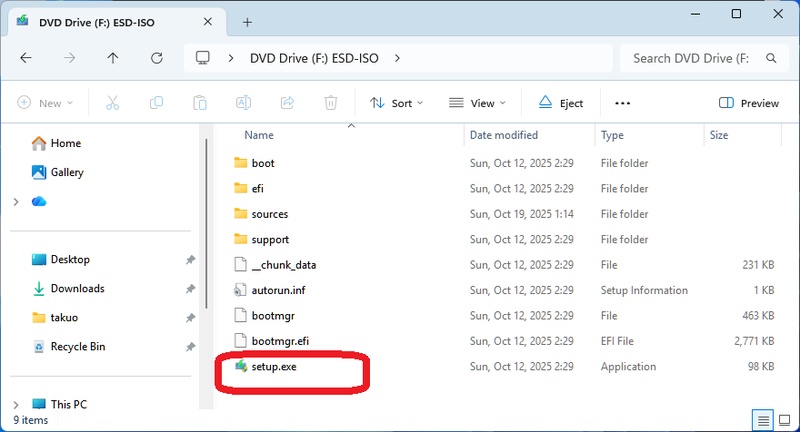Open the View dropdown menu
The image size is (800, 432).
pos(477,103)
